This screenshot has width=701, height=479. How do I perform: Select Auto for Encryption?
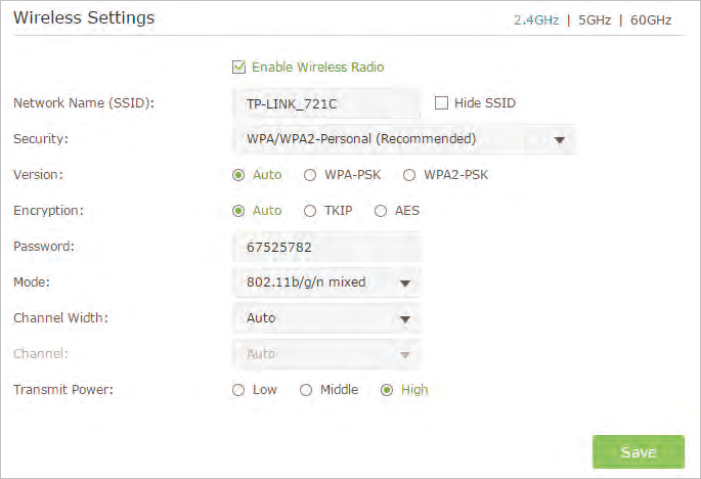tap(238, 211)
